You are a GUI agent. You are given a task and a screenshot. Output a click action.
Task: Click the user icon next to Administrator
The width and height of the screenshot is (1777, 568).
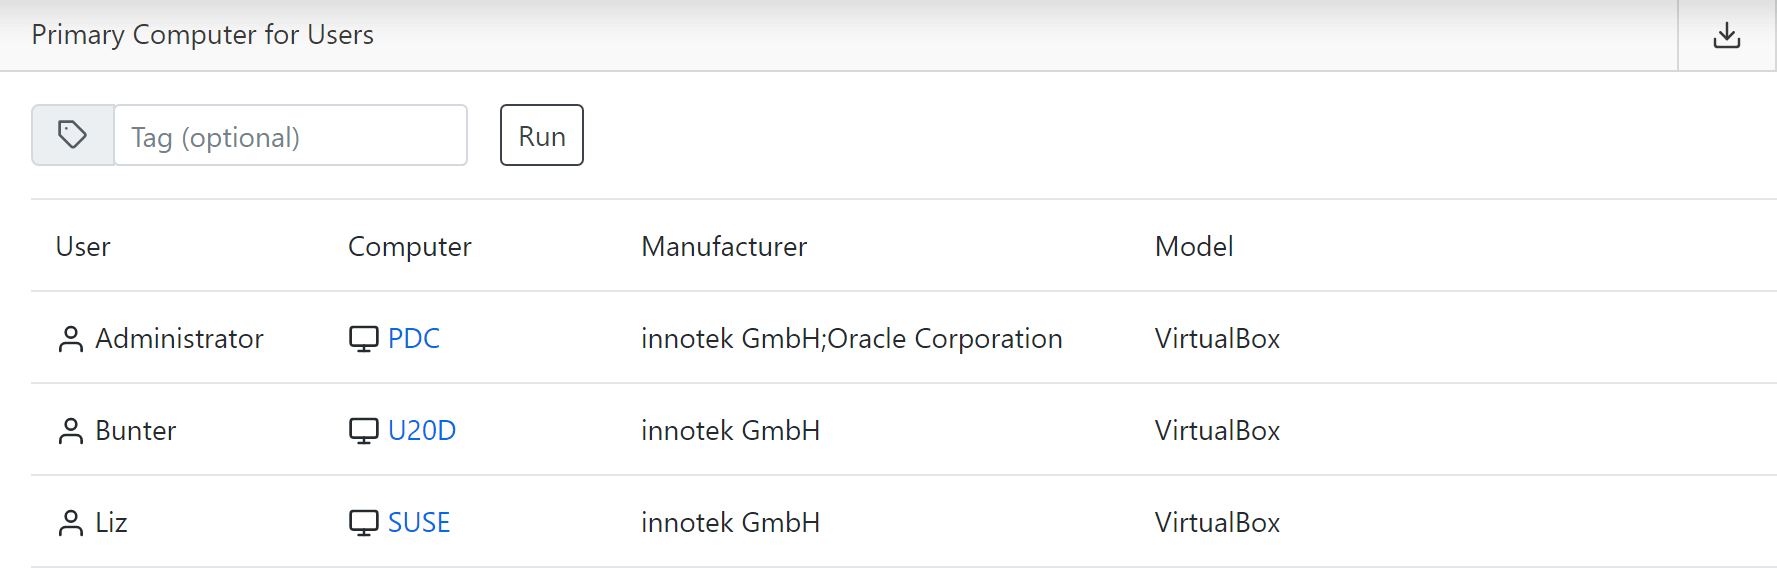(x=71, y=339)
